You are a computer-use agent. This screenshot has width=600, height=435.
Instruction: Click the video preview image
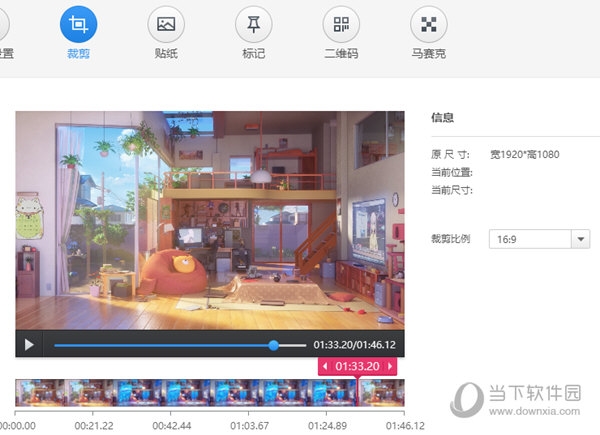pos(210,220)
